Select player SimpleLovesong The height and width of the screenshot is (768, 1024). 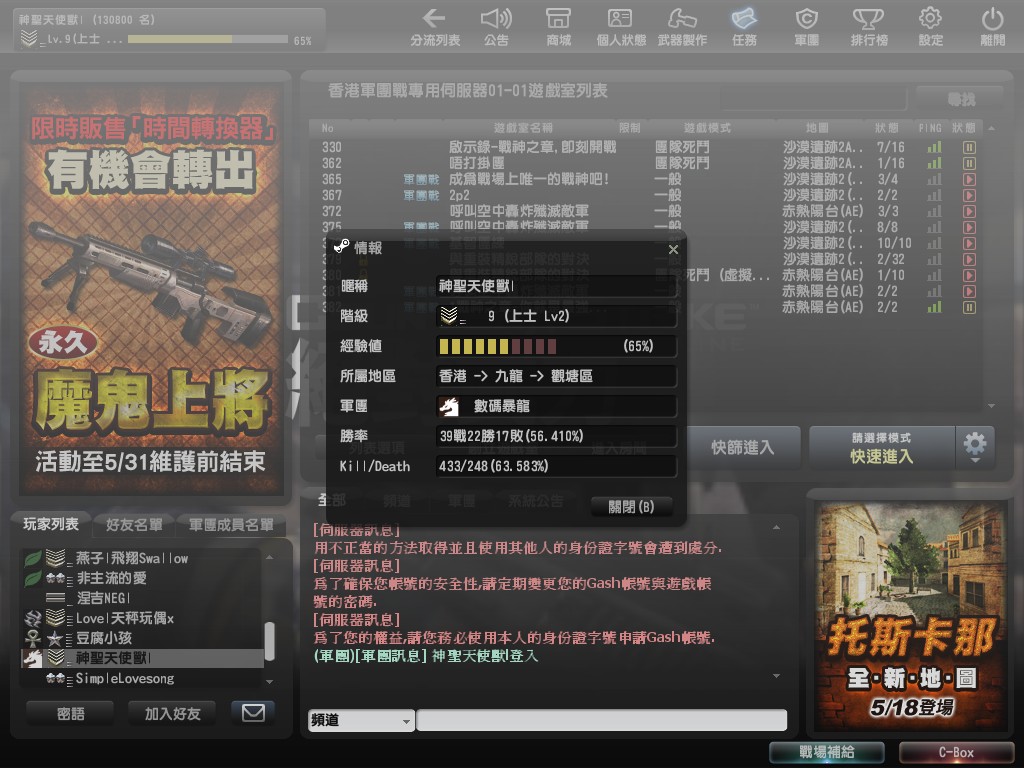(x=142, y=678)
